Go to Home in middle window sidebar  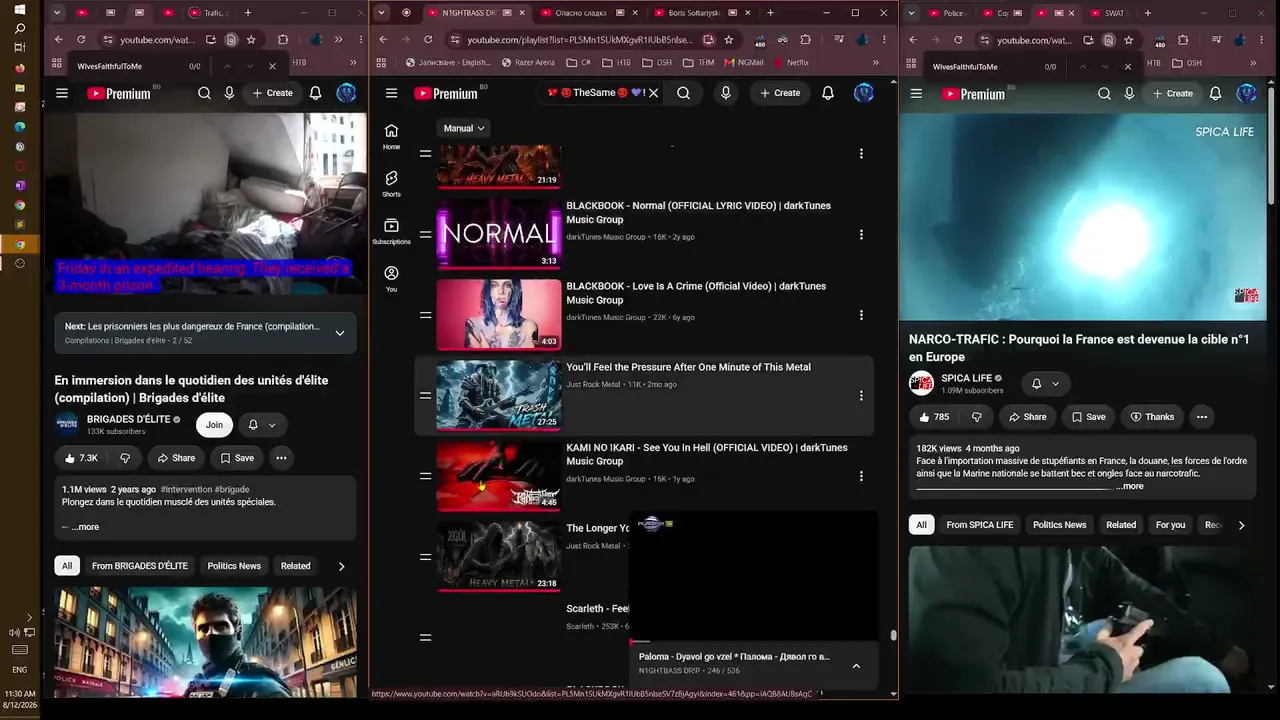click(x=391, y=137)
